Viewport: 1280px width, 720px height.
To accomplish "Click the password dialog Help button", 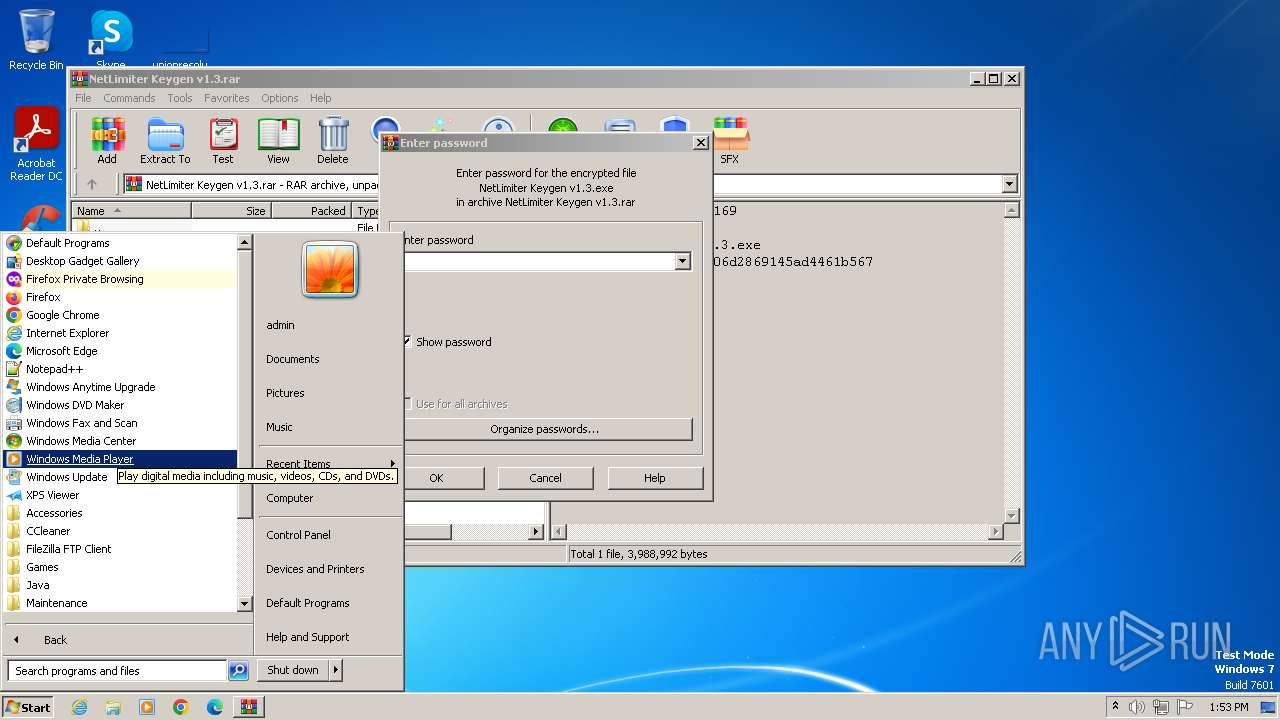I will point(655,478).
